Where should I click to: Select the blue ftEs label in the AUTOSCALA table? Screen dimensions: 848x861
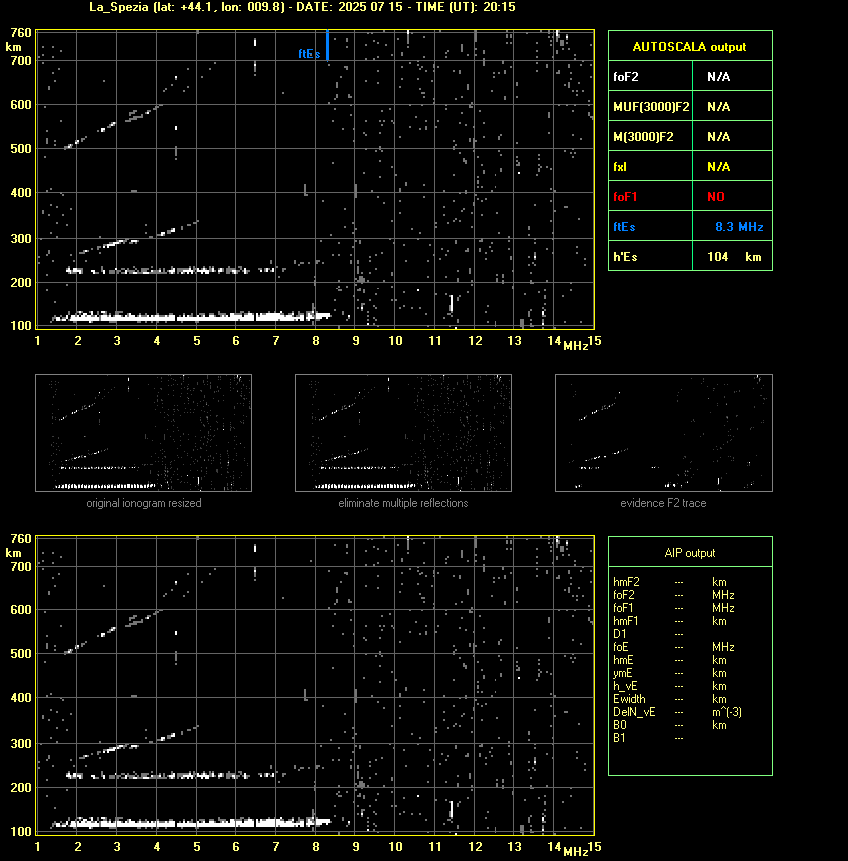pyautogui.click(x=624, y=227)
